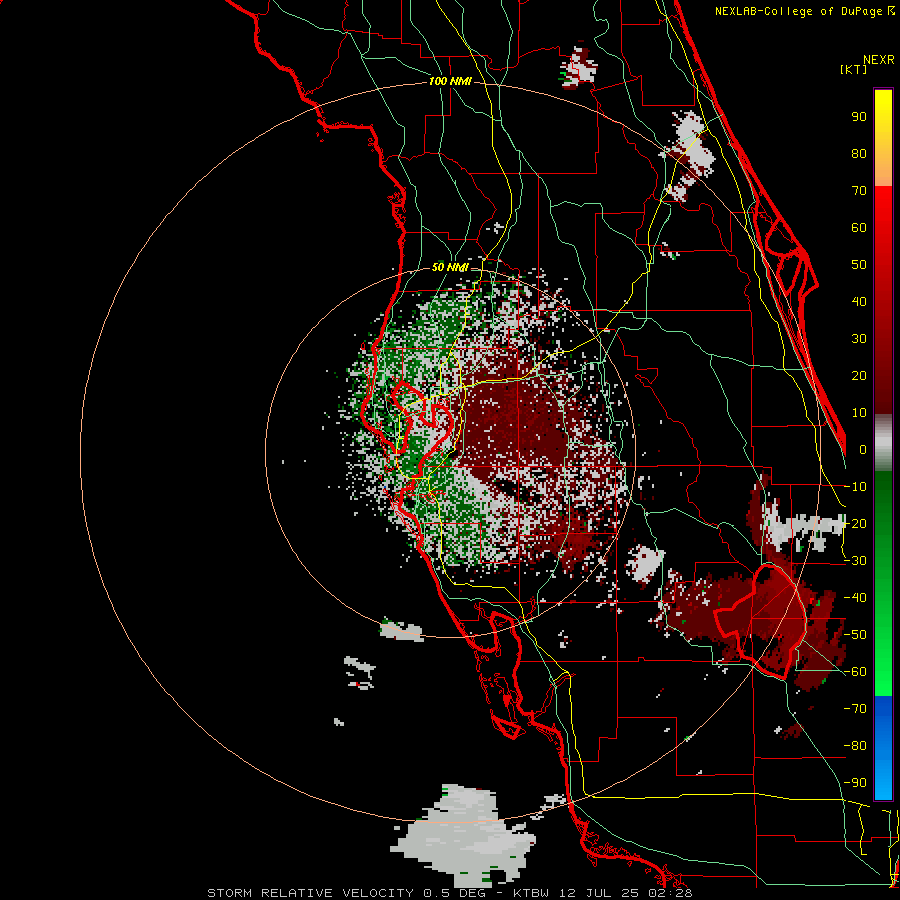
Task: Click the NEXR label above color scale
Action: pyautogui.click(x=879, y=60)
